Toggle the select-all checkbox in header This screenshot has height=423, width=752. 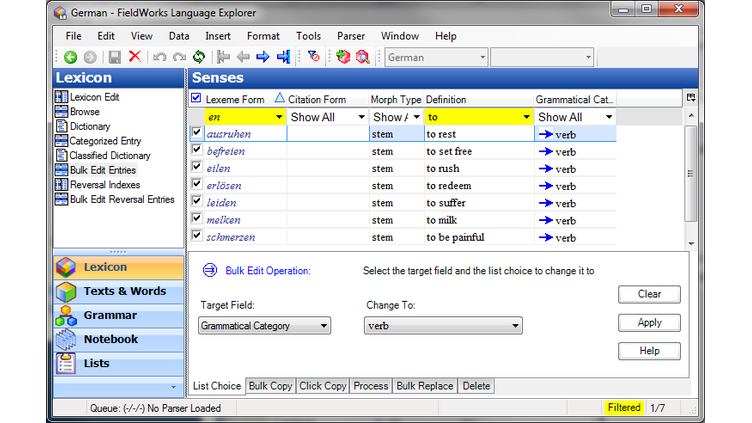coord(196,98)
